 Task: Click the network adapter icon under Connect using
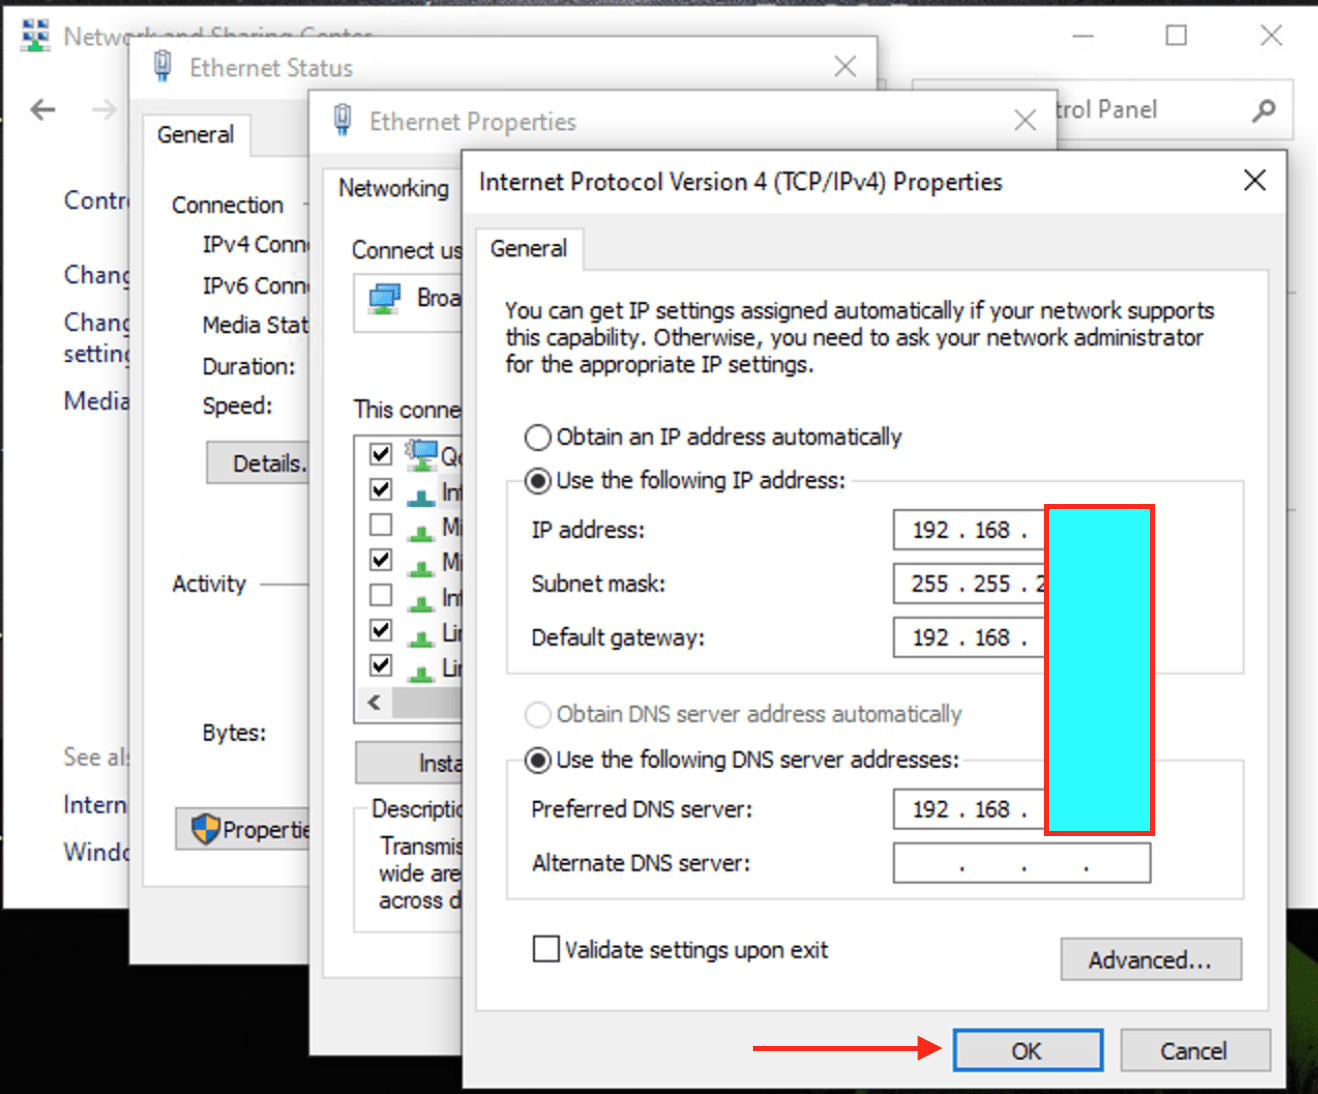[384, 298]
